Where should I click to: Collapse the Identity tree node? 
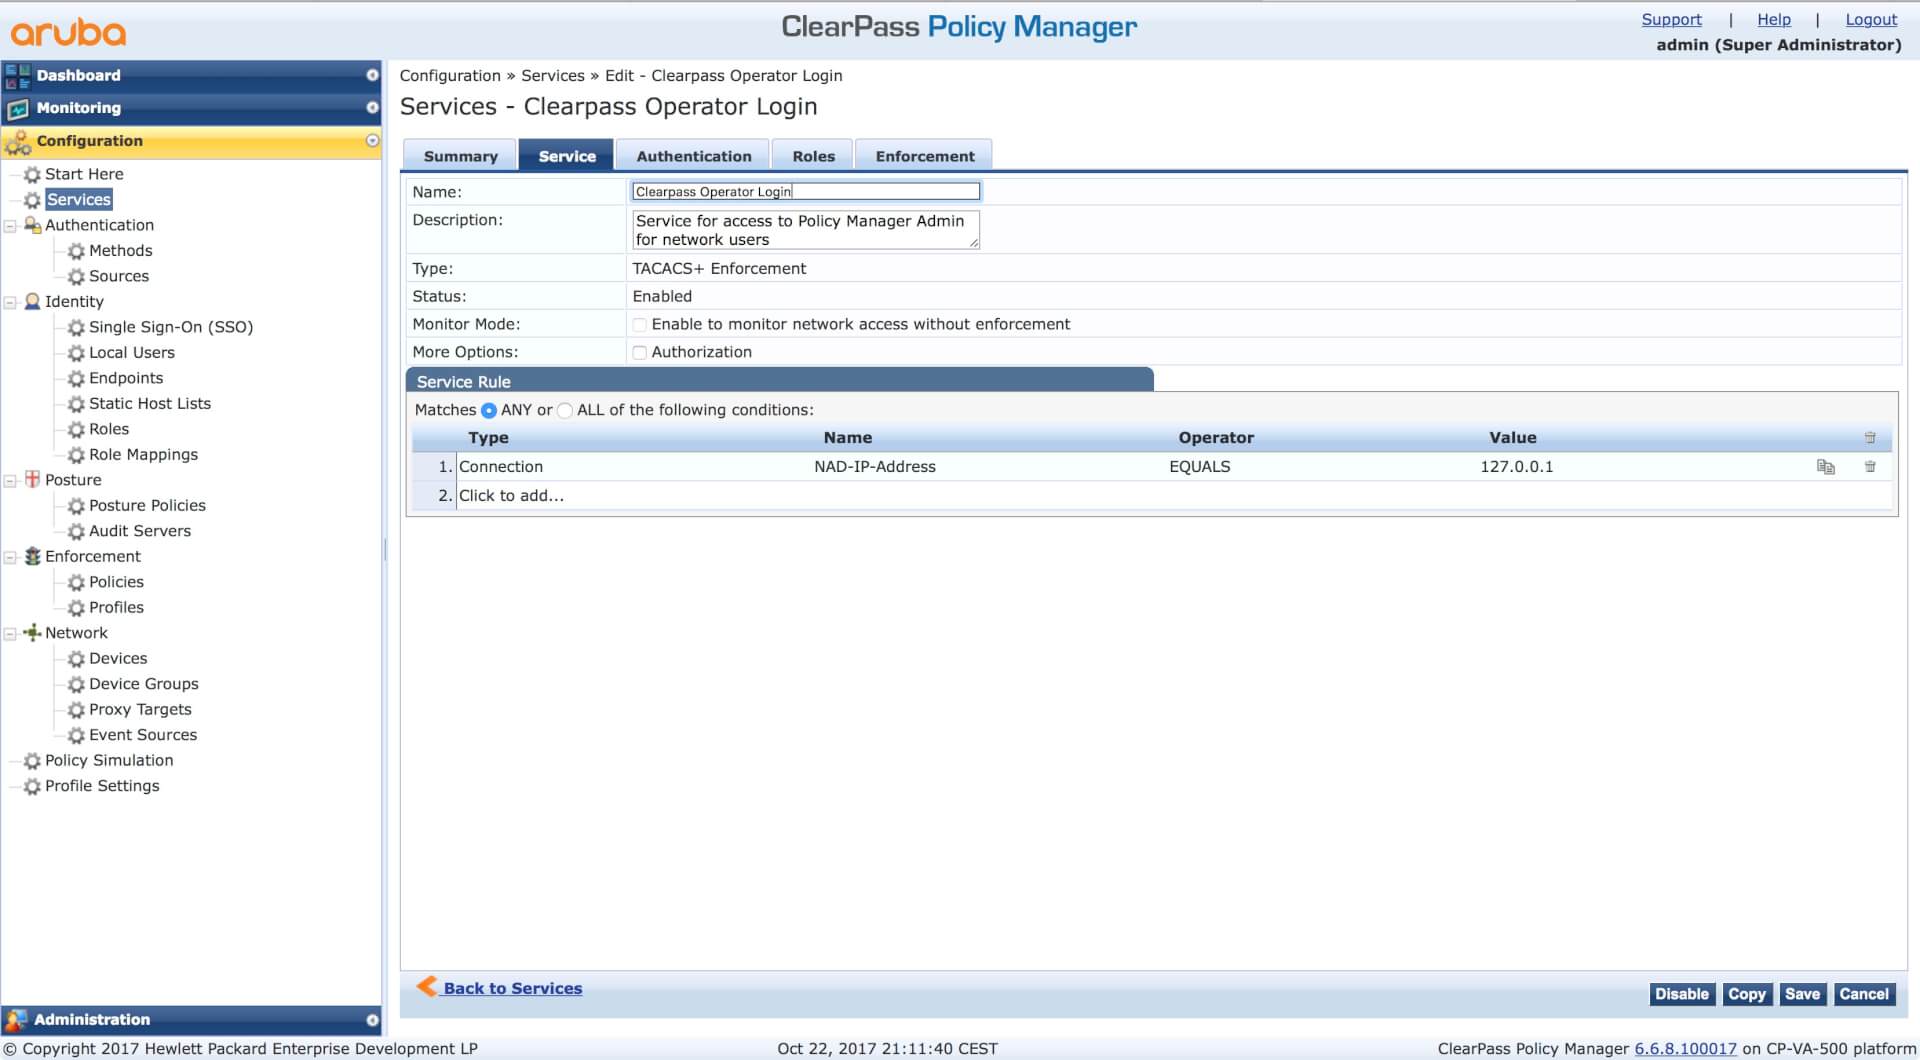tap(11, 302)
